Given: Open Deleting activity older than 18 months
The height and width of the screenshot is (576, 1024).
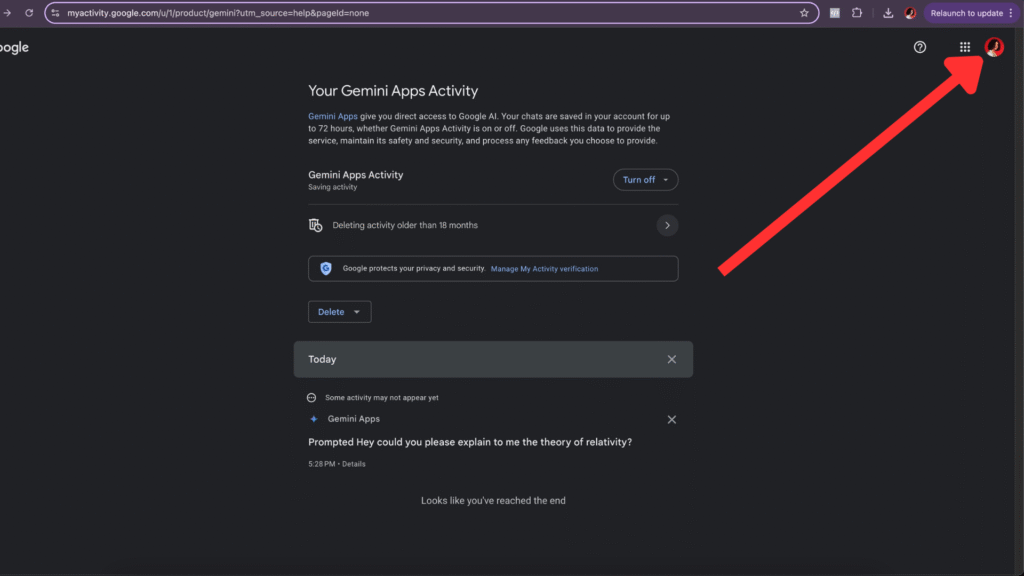Looking at the screenshot, I should (405, 225).
